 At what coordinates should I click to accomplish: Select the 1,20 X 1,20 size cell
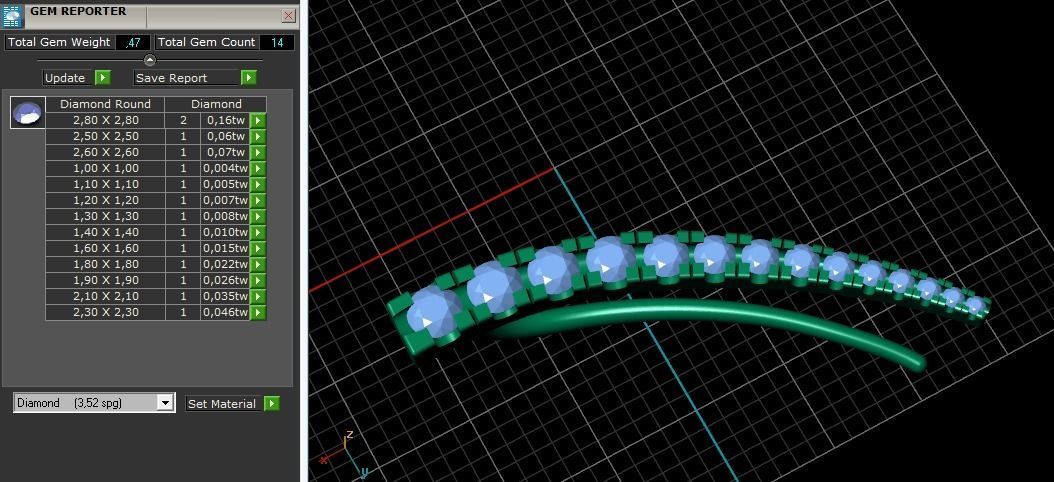(106, 200)
